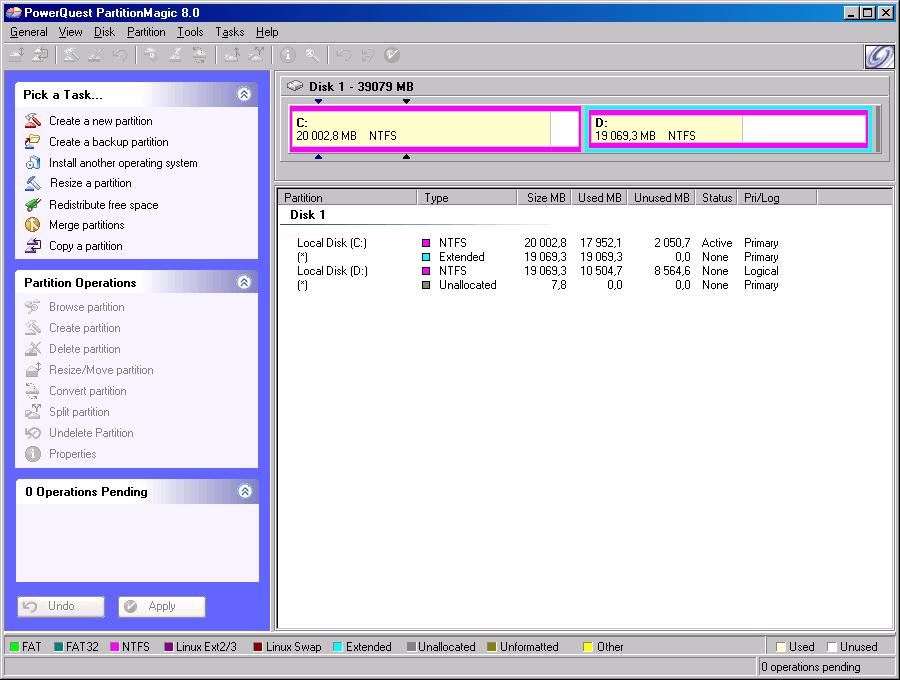Image resolution: width=900 pixels, height=680 pixels.
Task: Open the Tasks menu
Action: pos(230,32)
